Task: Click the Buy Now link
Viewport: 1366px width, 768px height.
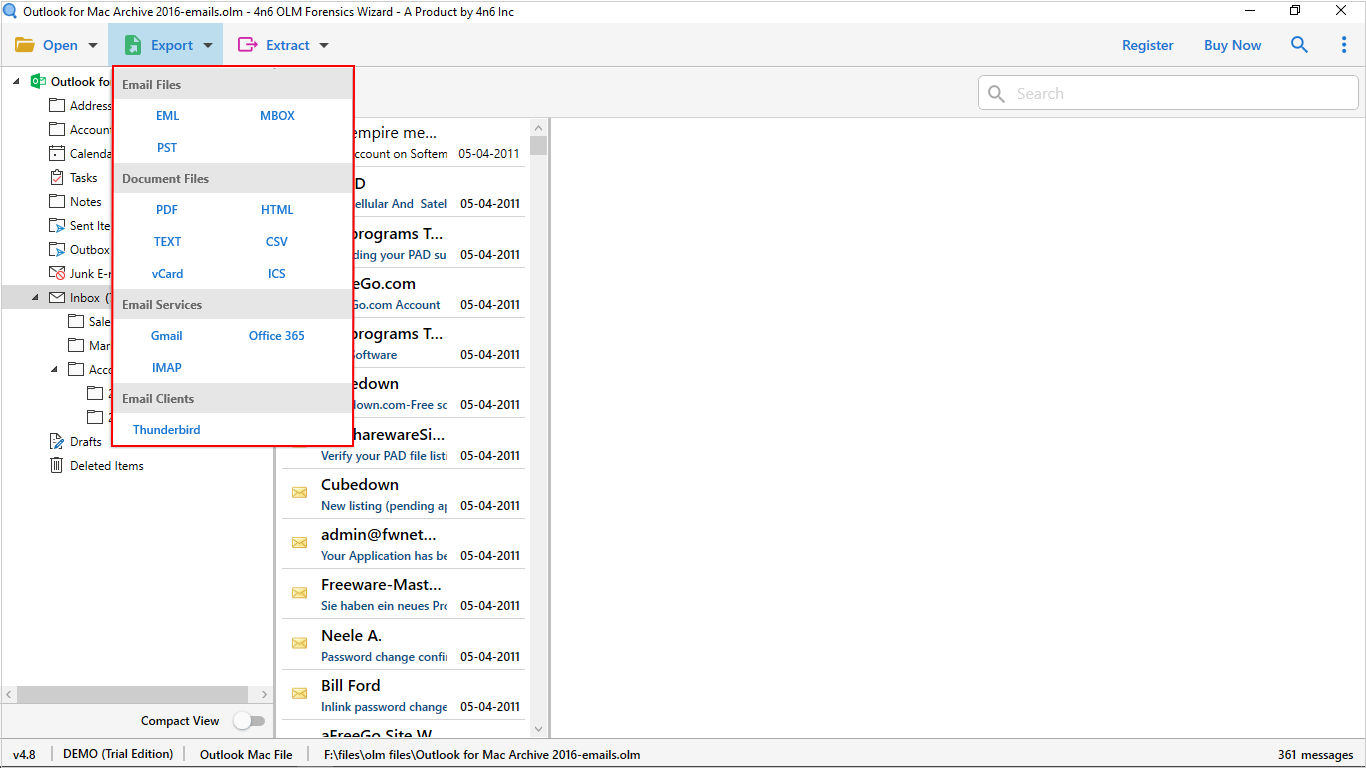Action: [x=1233, y=45]
